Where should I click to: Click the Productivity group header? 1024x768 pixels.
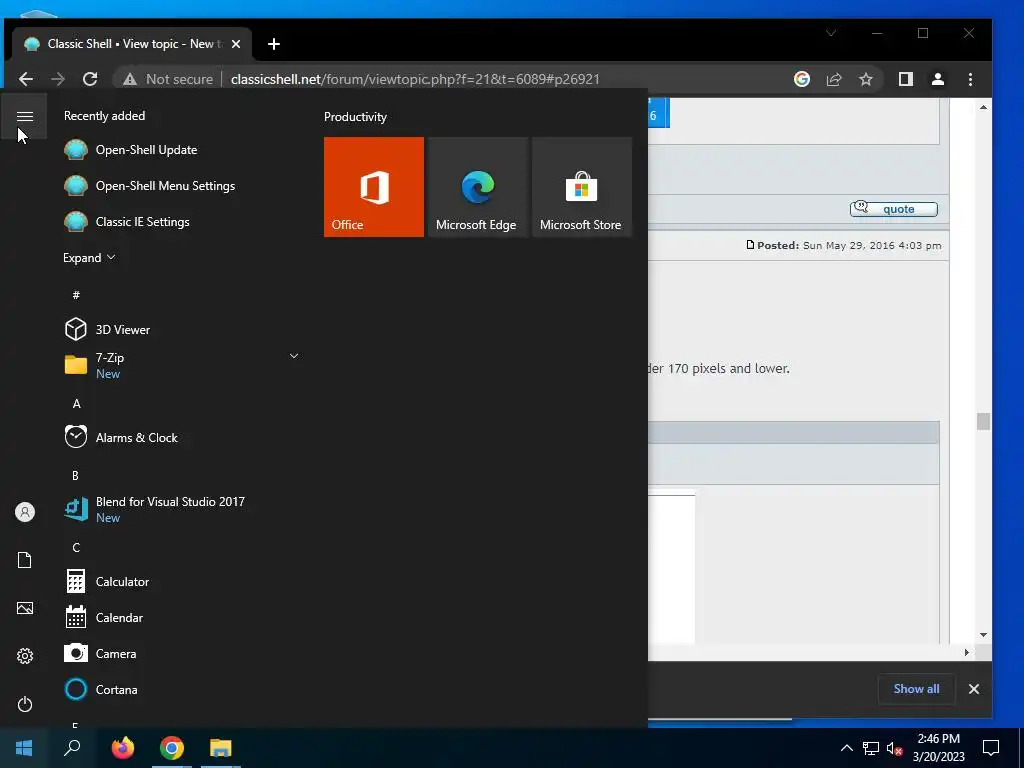click(355, 117)
